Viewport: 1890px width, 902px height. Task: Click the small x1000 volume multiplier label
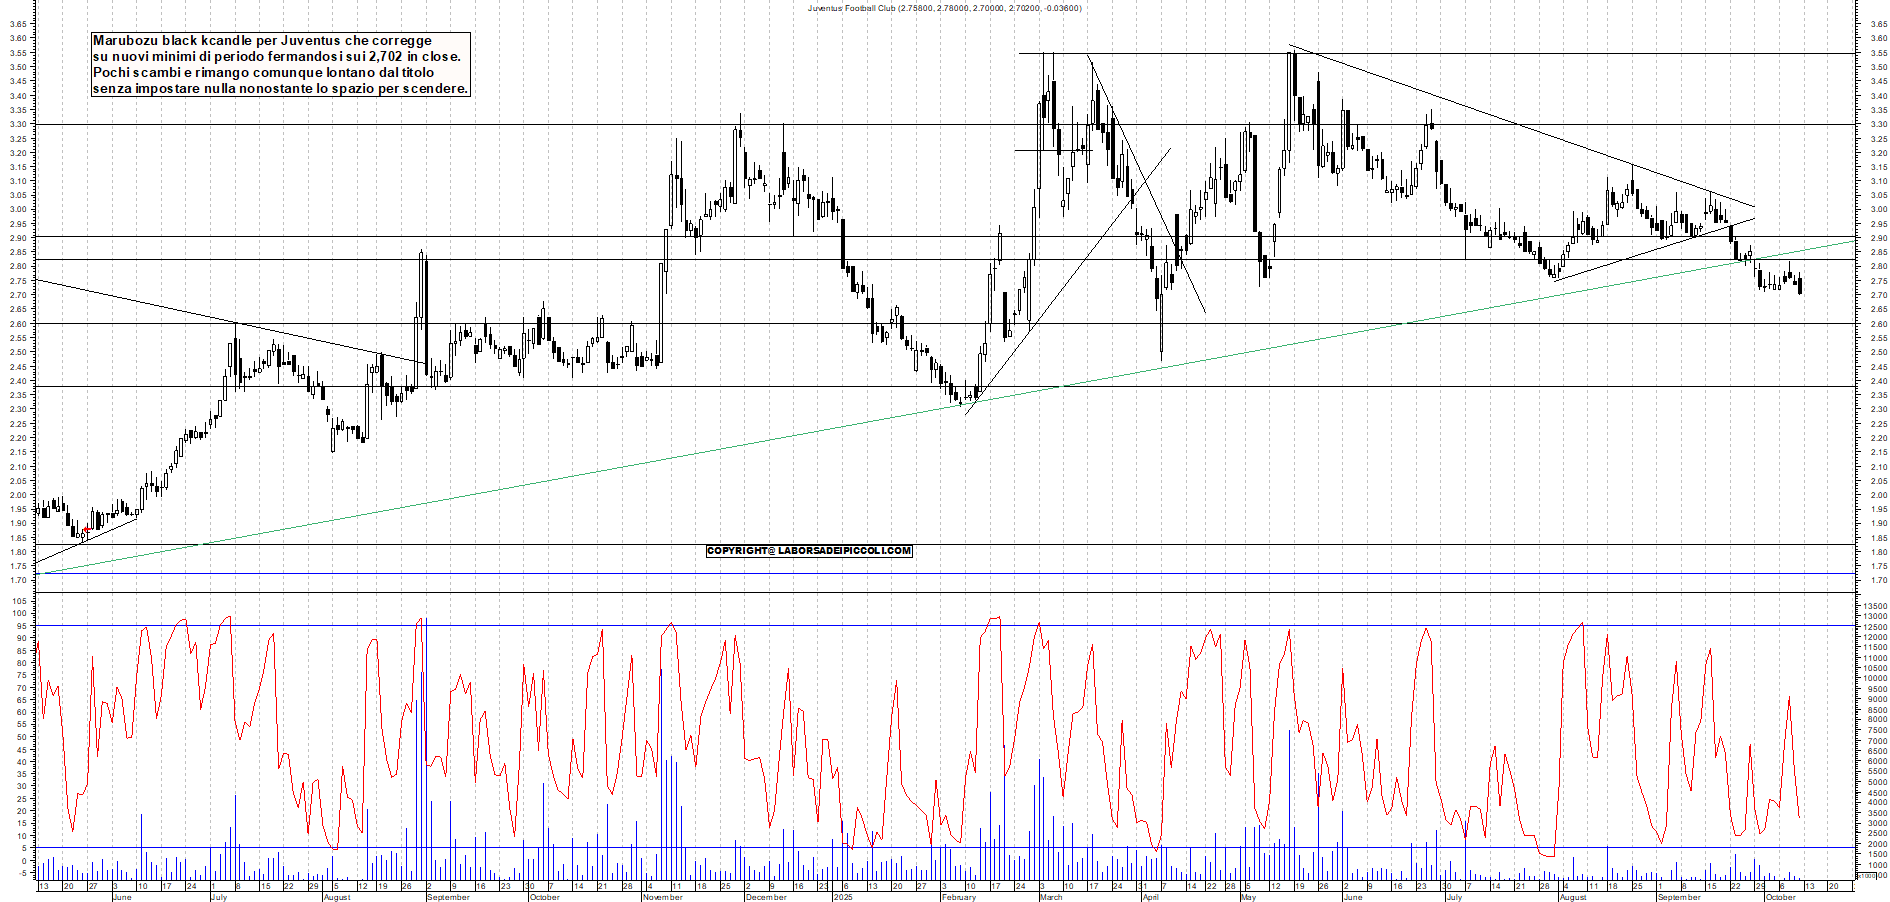click(1866, 876)
